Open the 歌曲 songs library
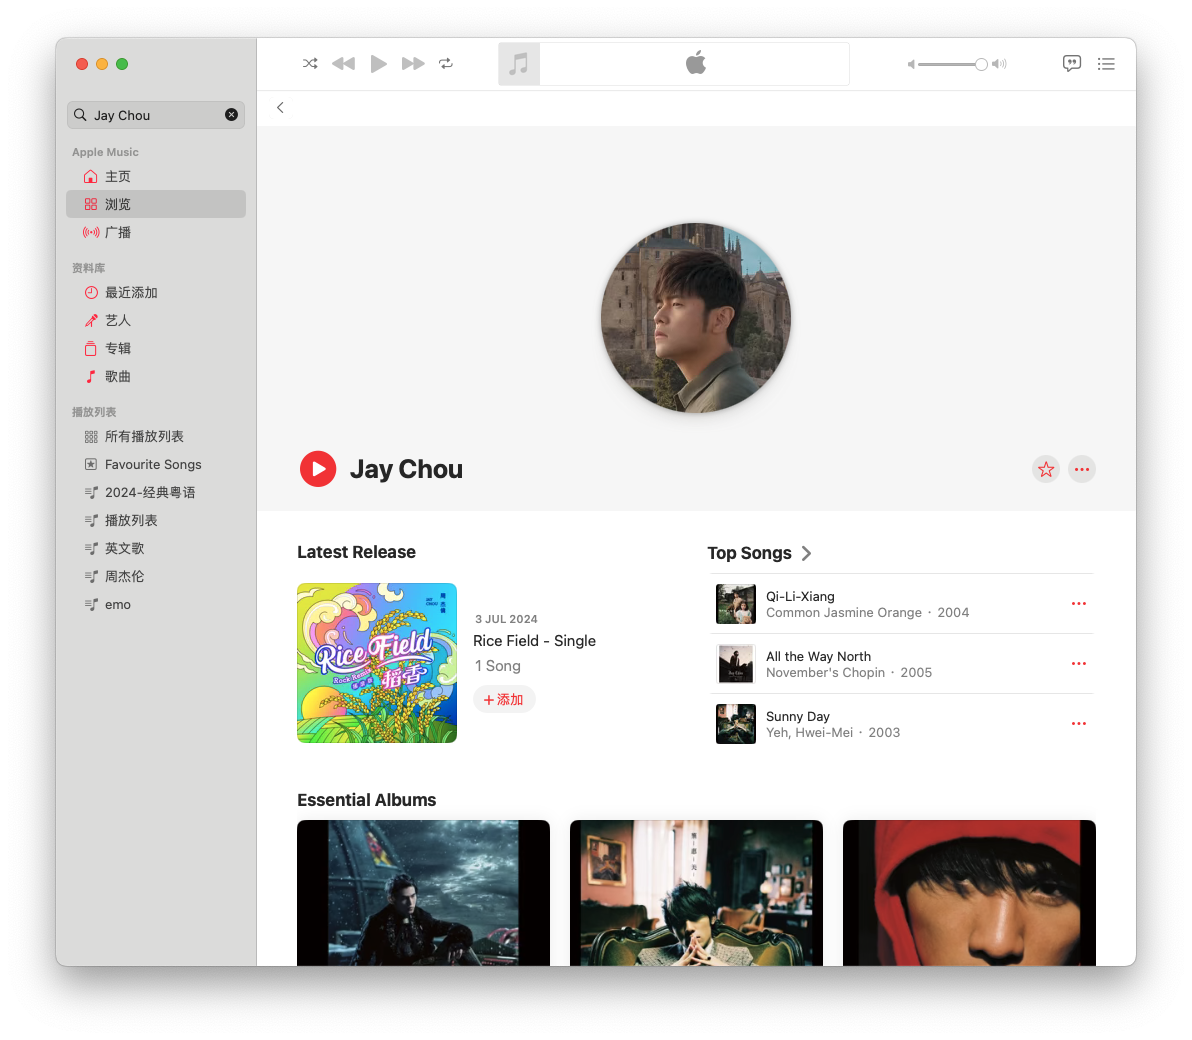 click(156, 376)
